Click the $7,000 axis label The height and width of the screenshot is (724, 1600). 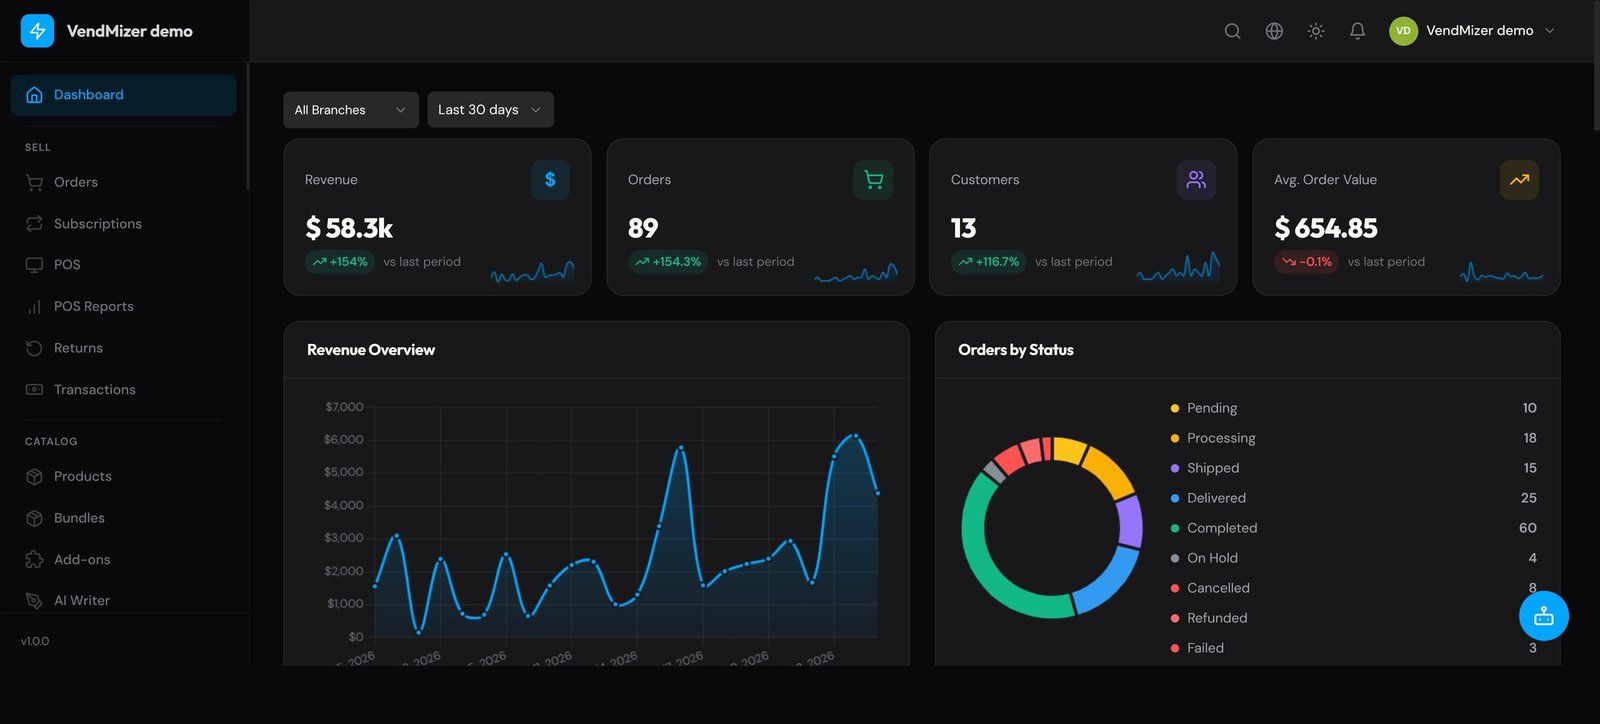344,407
